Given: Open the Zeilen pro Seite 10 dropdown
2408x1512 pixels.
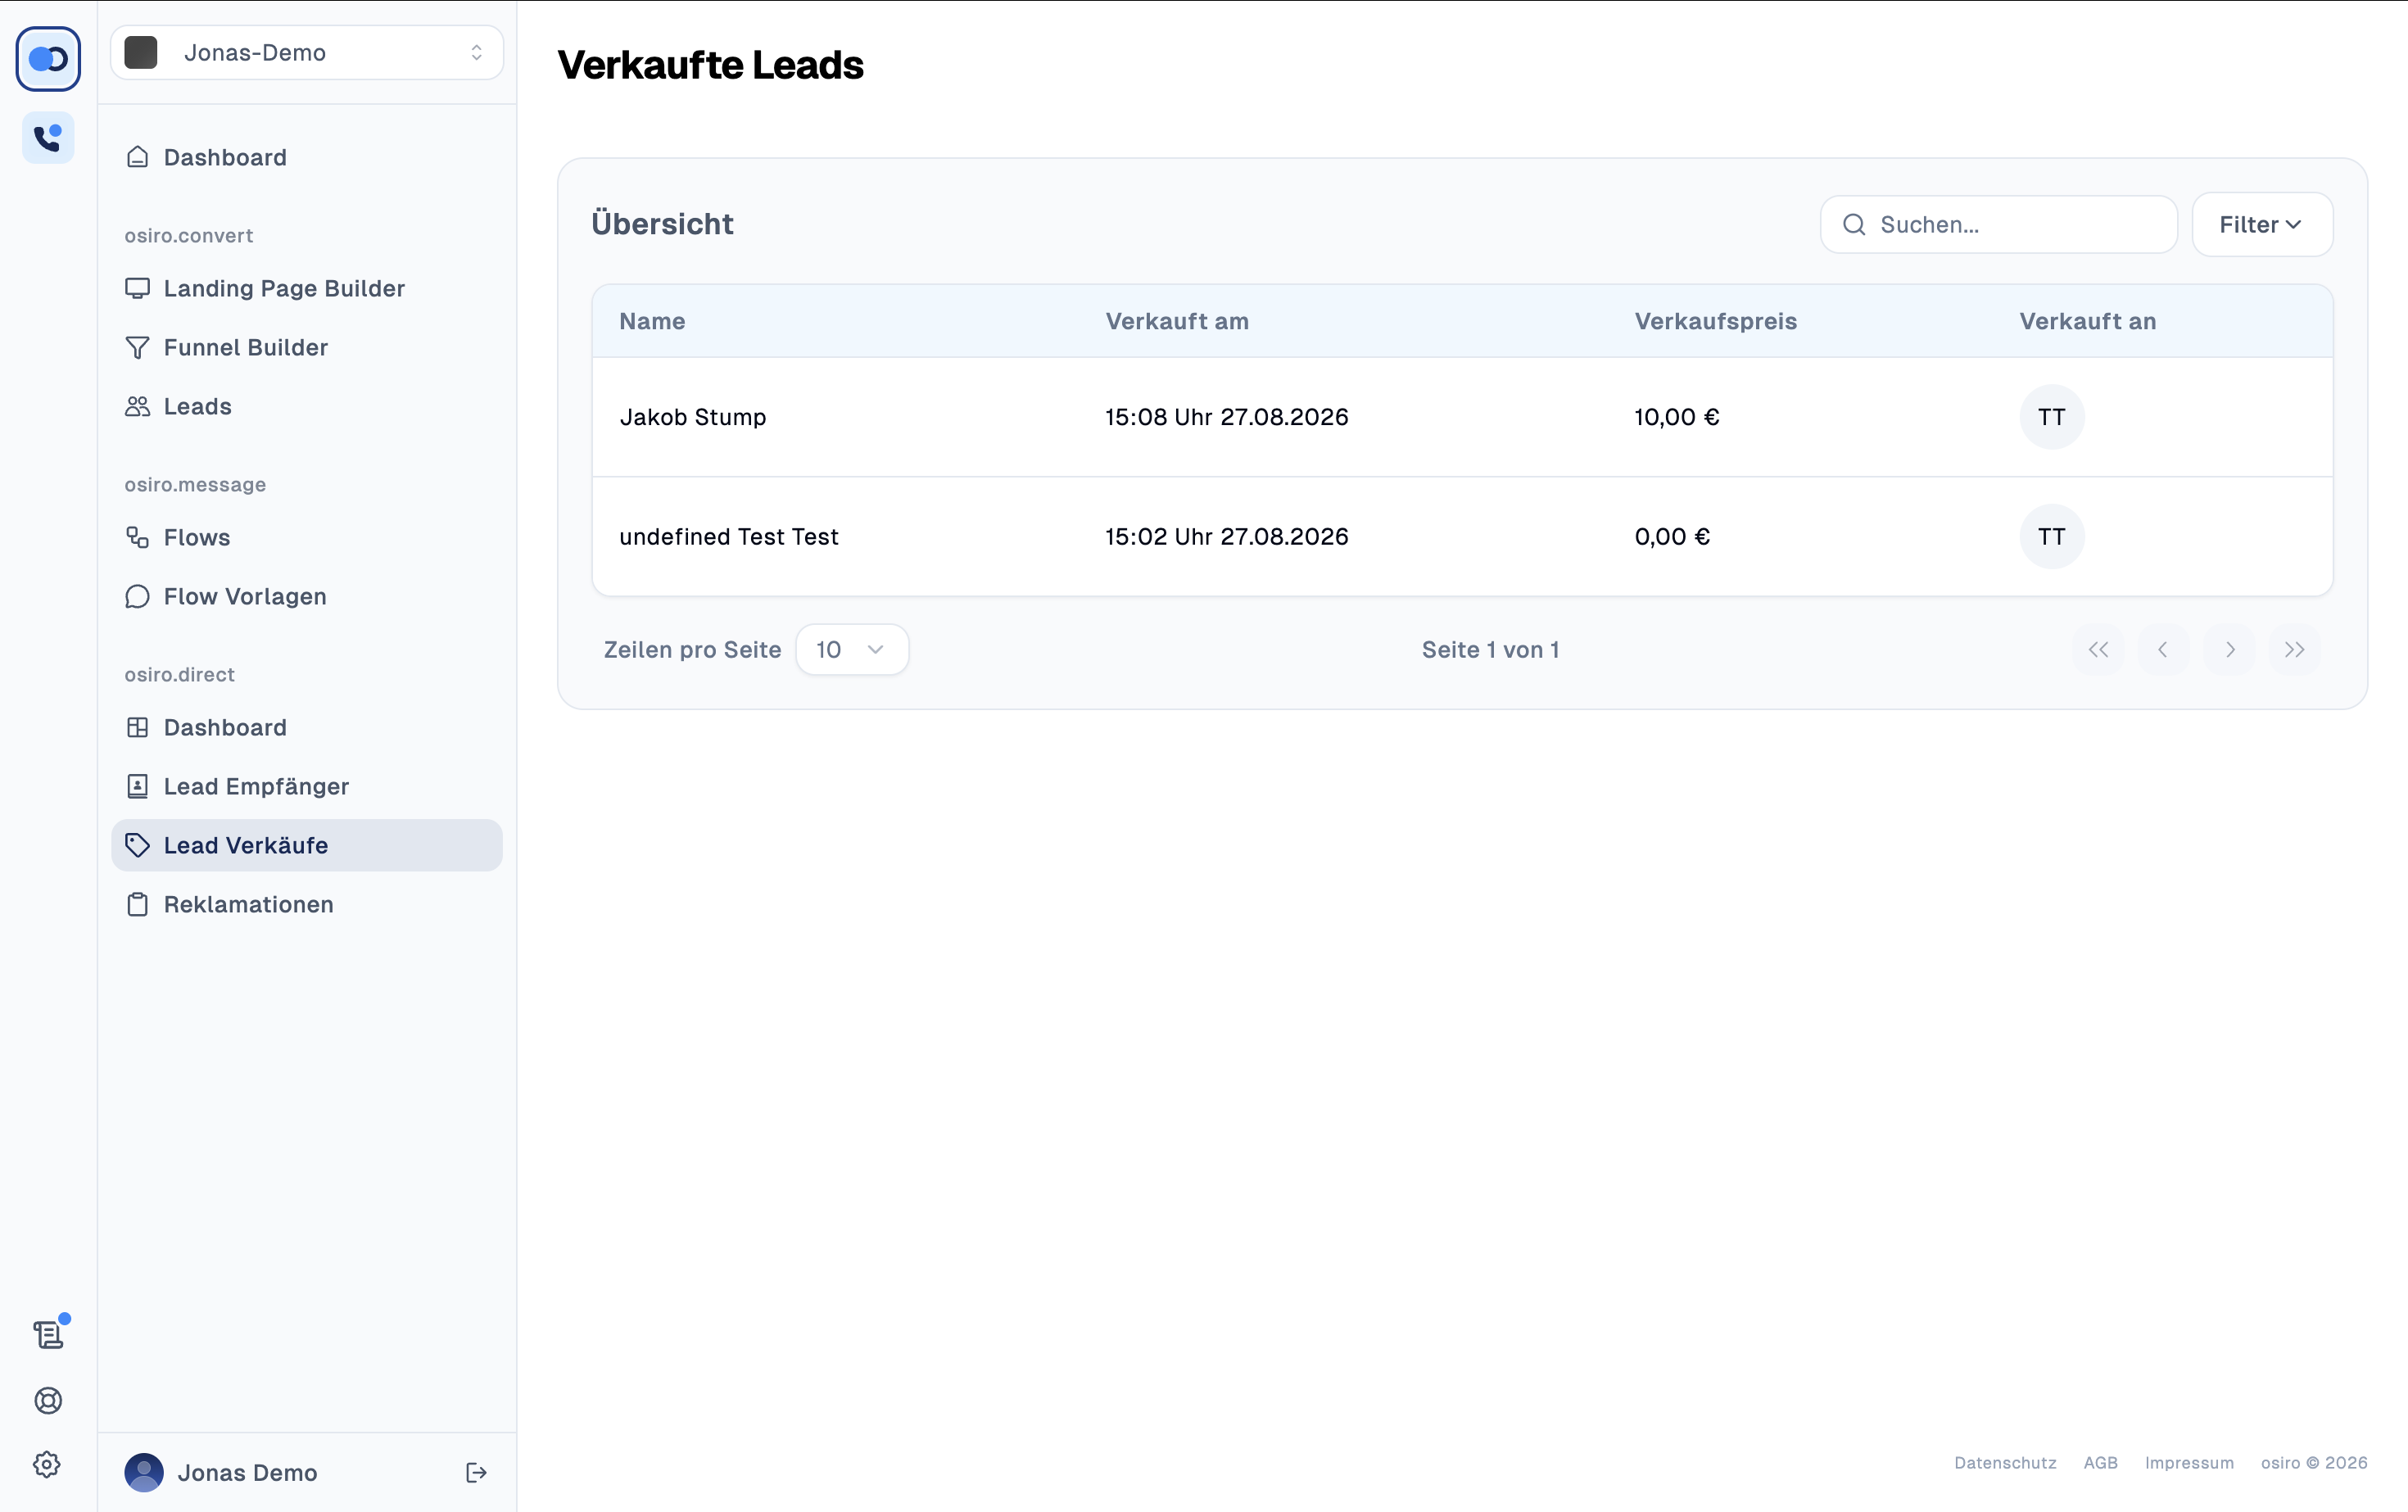Looking at the screenshot, I should click(x=852, y=650).
